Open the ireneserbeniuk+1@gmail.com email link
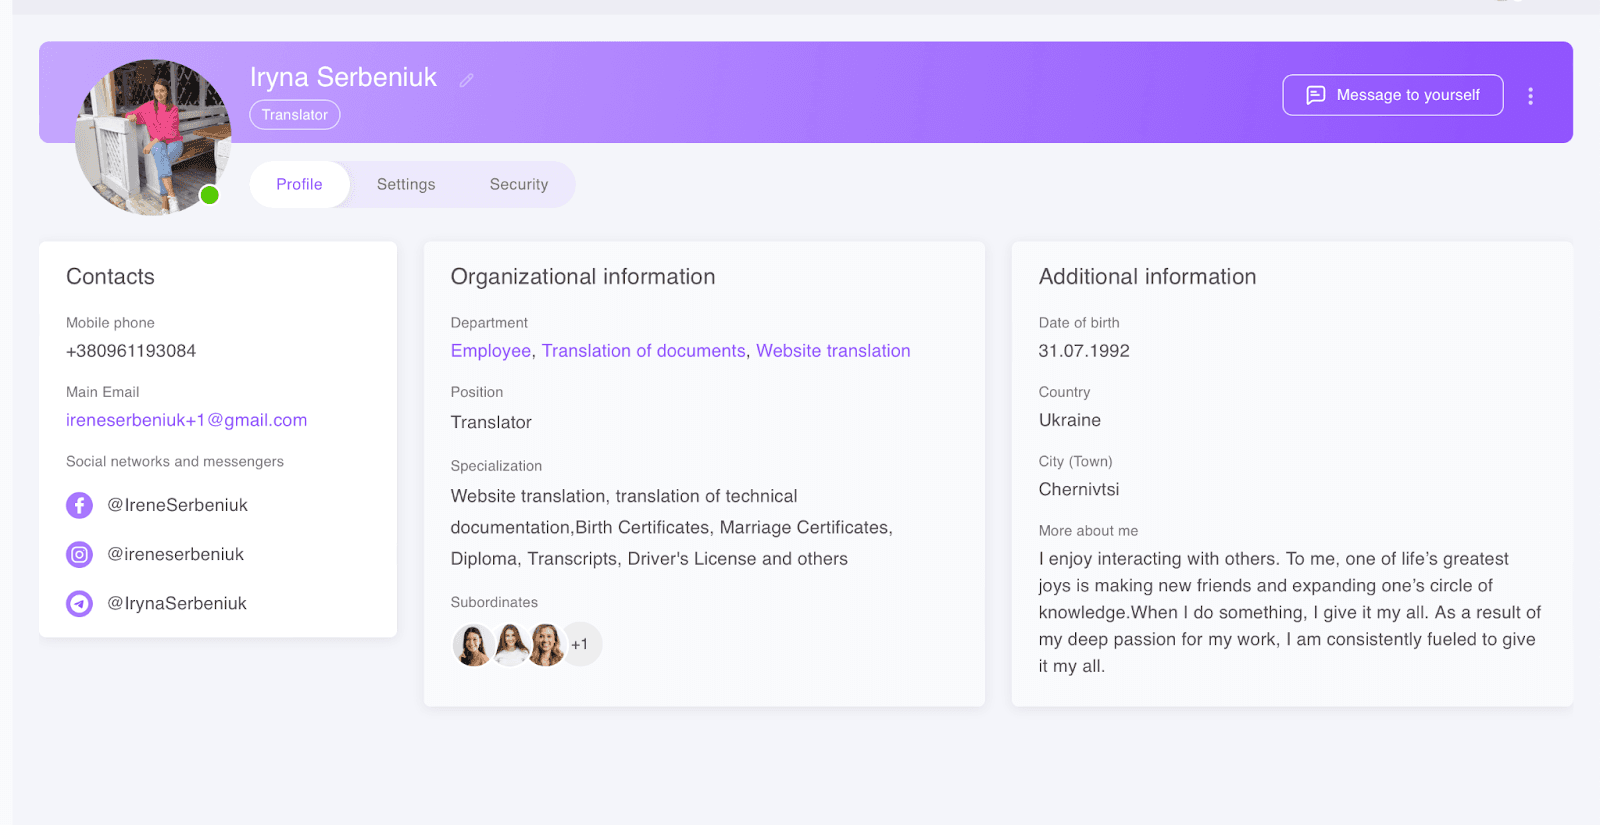1600x825 pixels. [186, 421]
